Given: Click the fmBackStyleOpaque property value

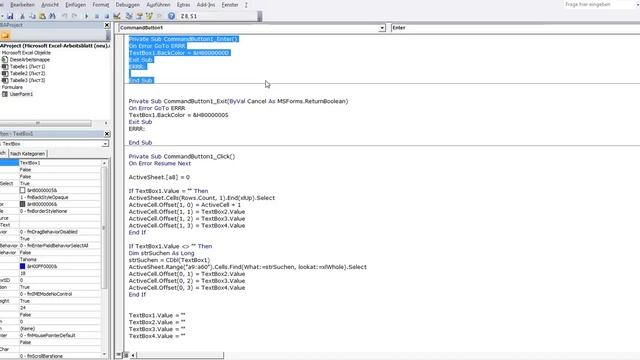Looking at the screenshot, I should coord(60,198).
